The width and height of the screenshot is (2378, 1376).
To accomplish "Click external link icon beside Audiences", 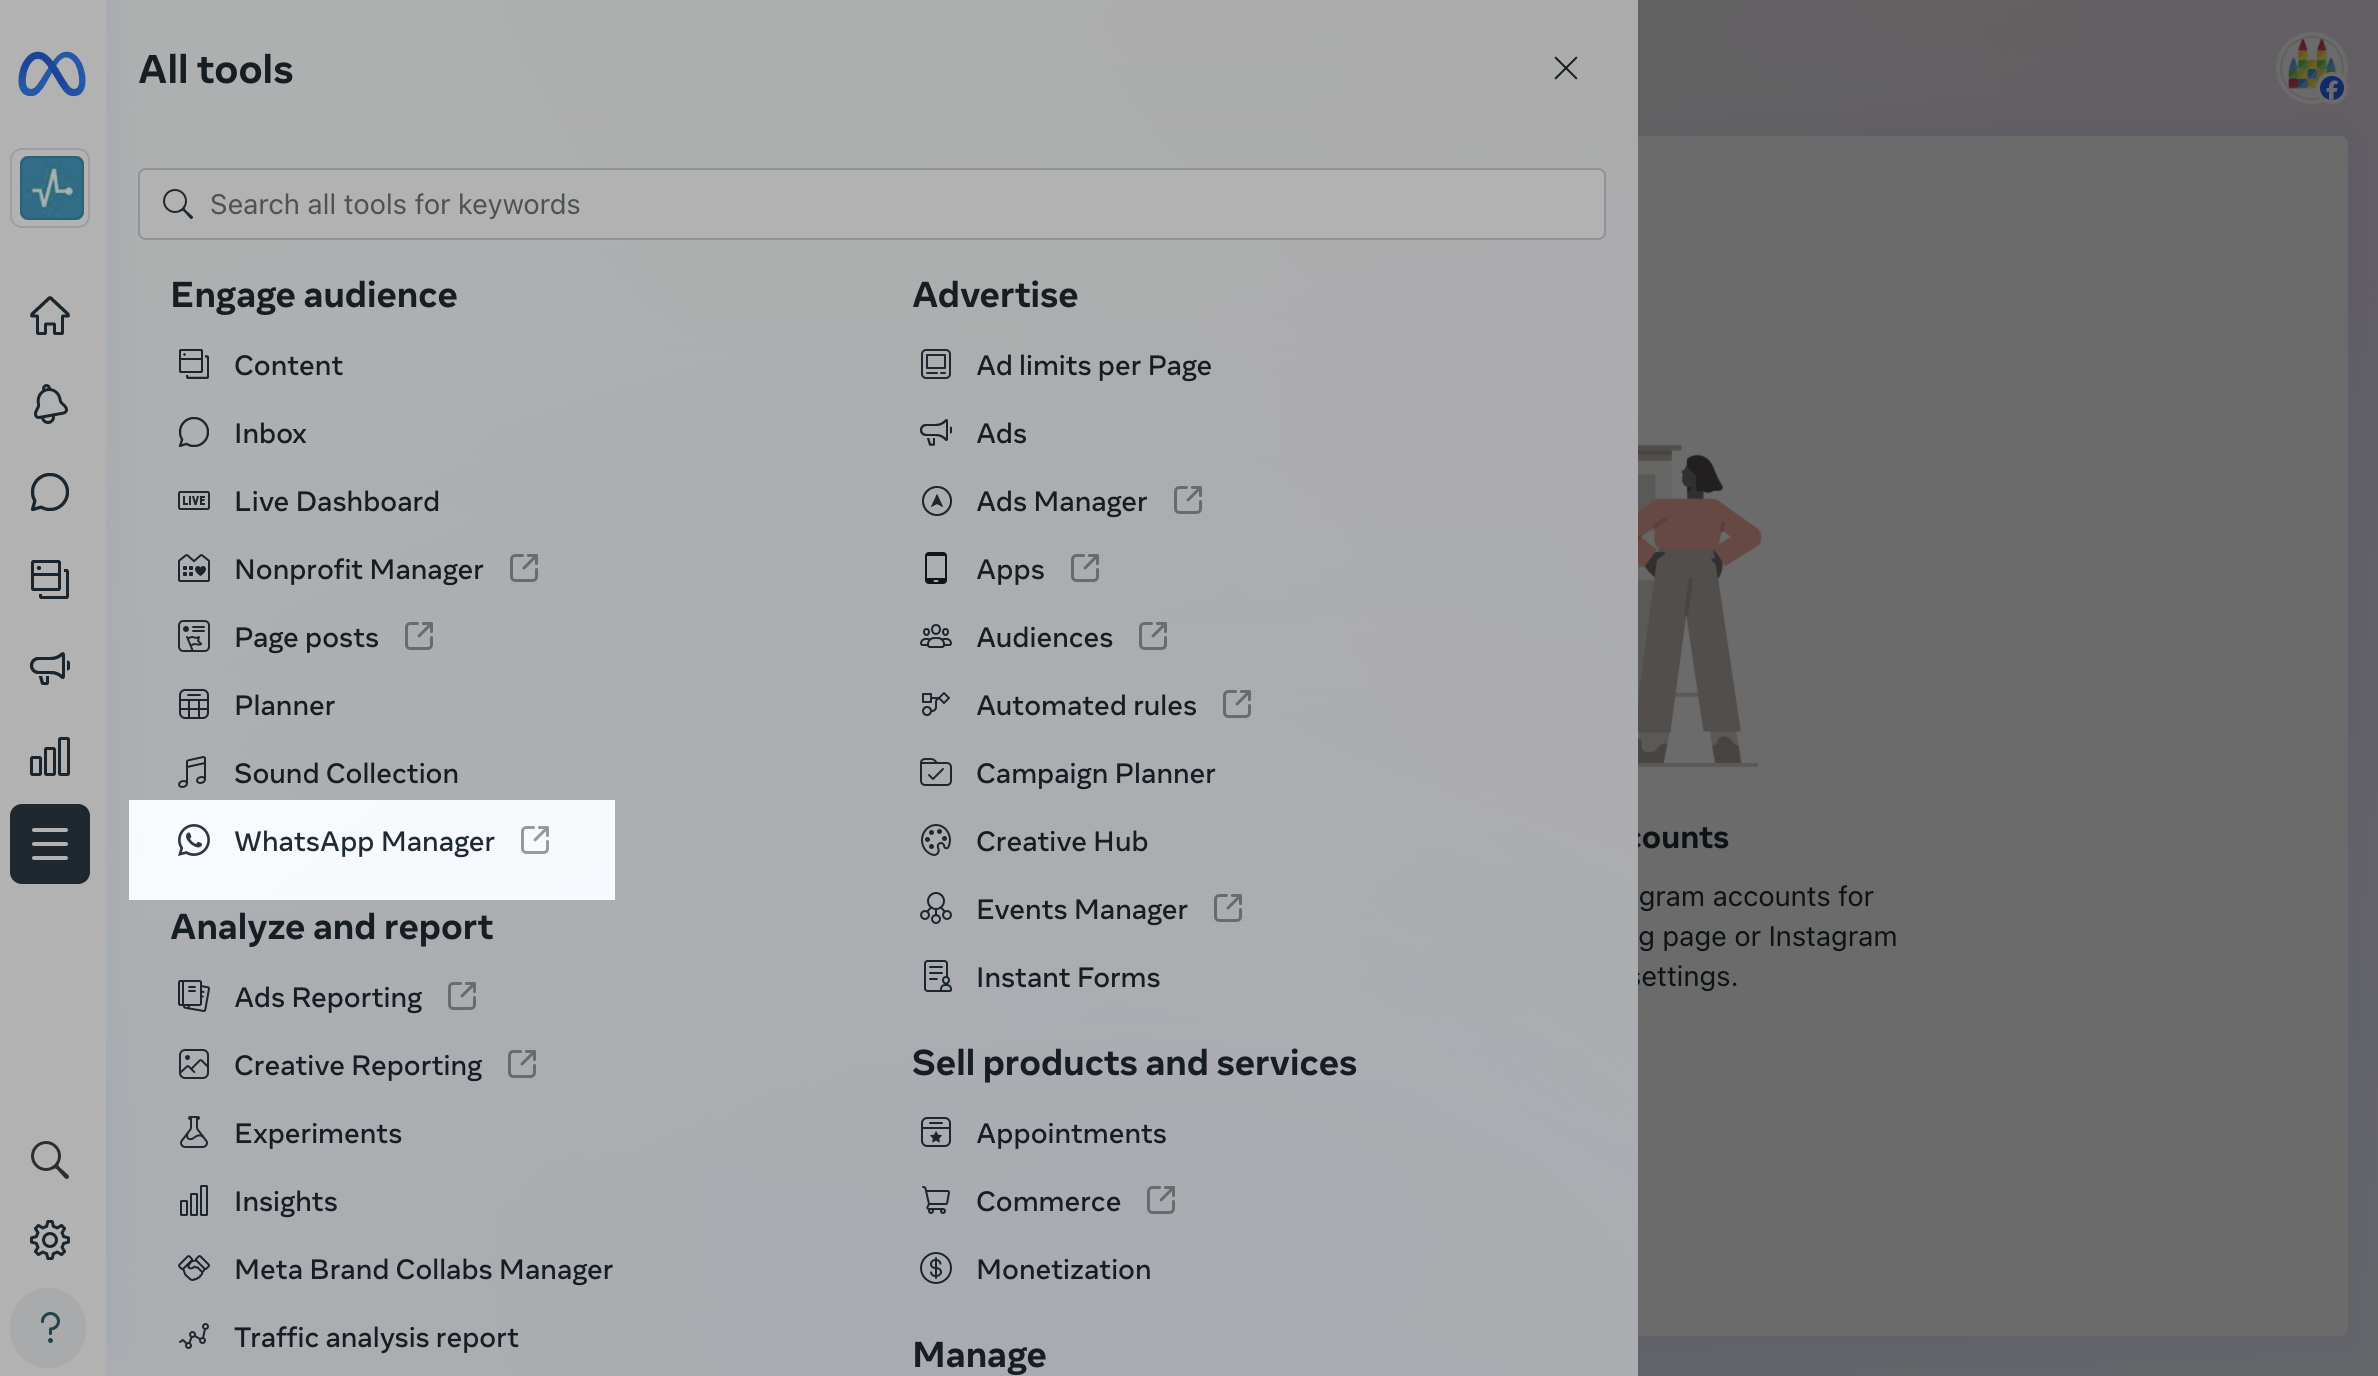I will [1153, 636].
